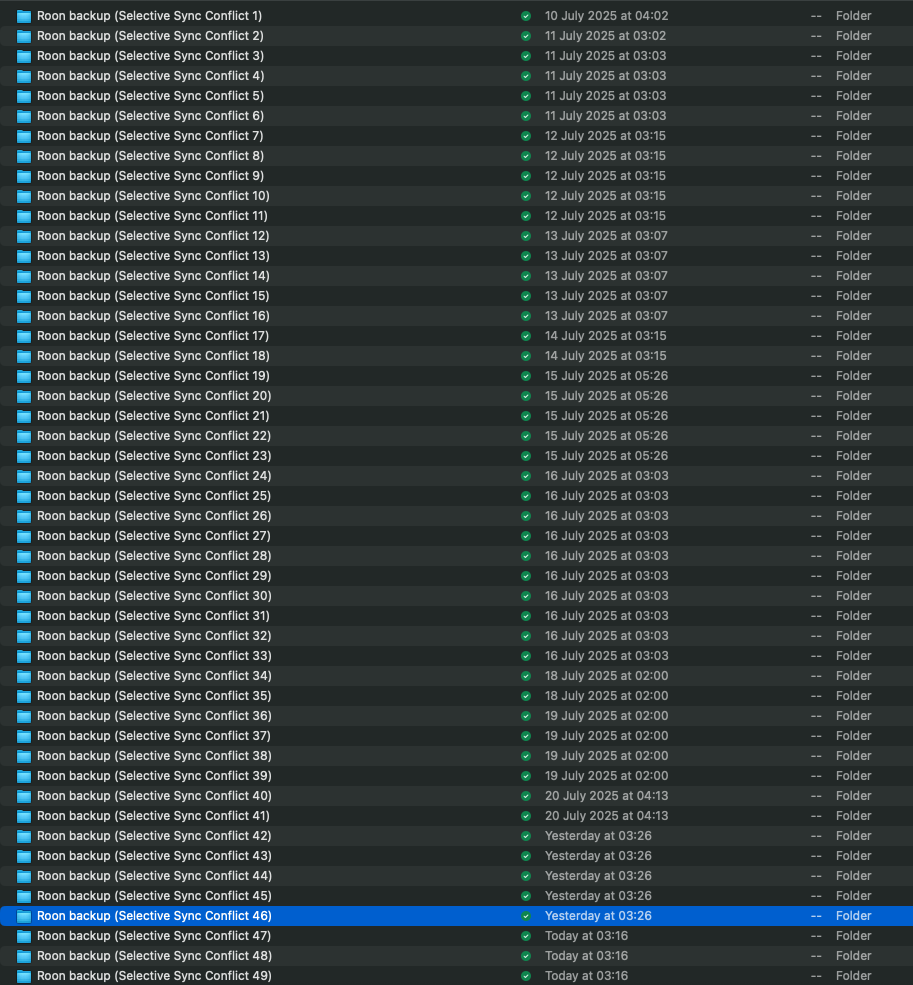
Task: Select the folder icon for Selective Sync Conflict 24
Action: coord(24,476)
